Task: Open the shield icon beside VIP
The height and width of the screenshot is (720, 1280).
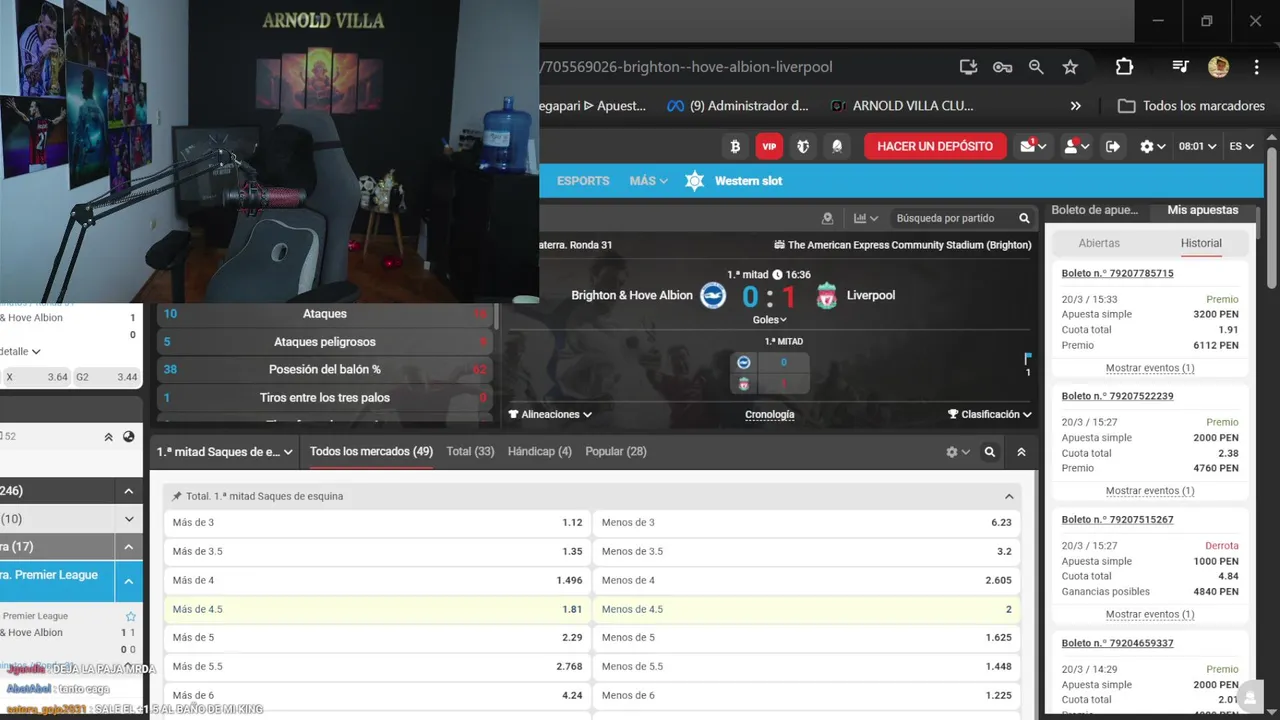Action: 803,146
